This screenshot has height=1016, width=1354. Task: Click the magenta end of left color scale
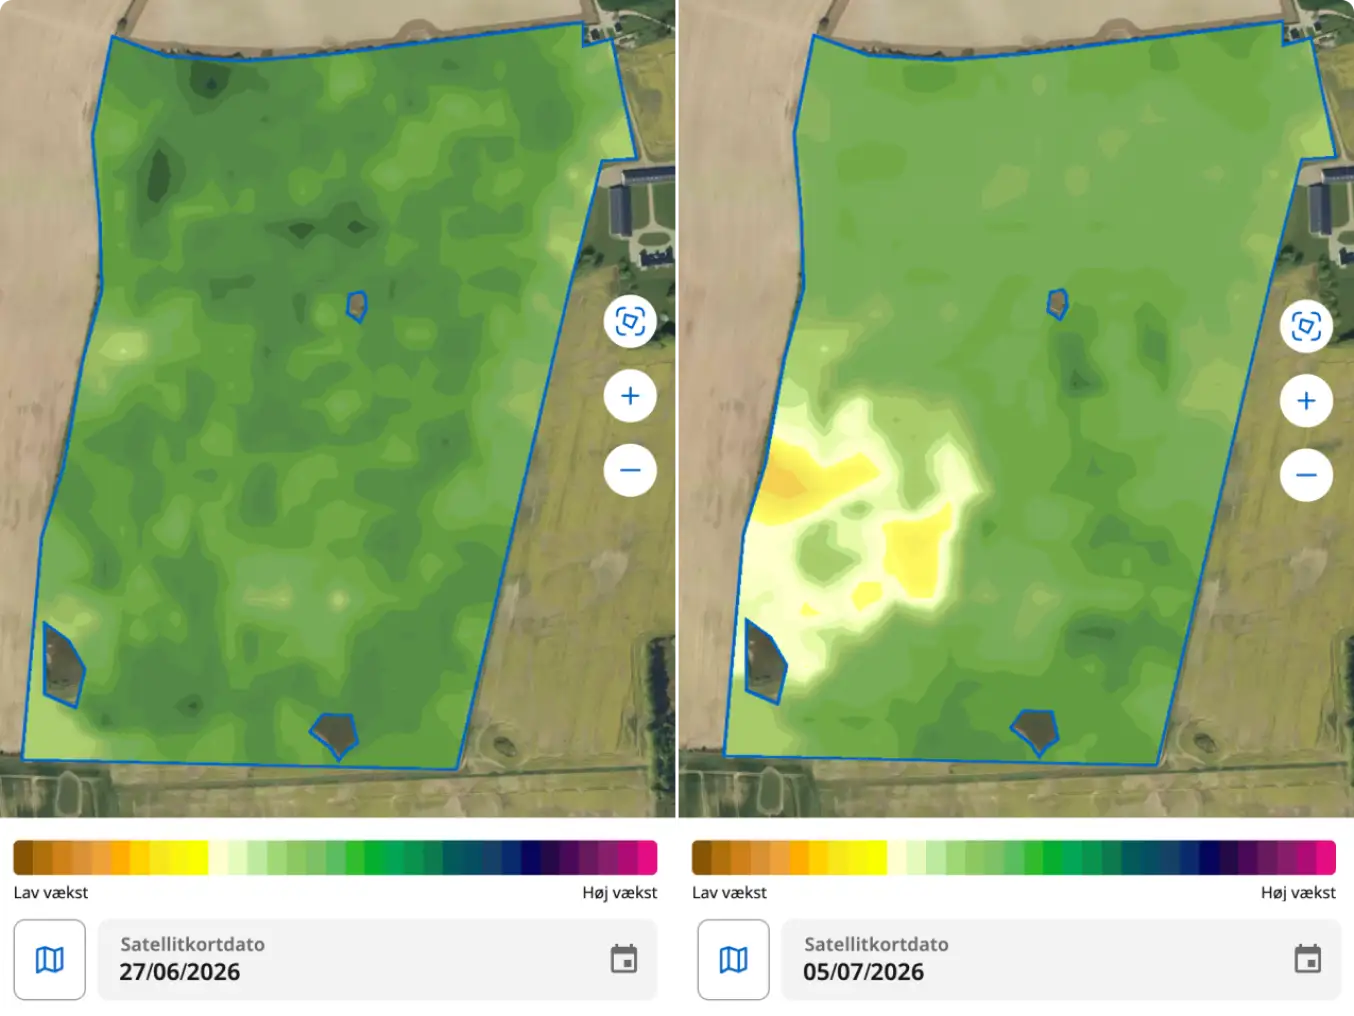(647, 858)
